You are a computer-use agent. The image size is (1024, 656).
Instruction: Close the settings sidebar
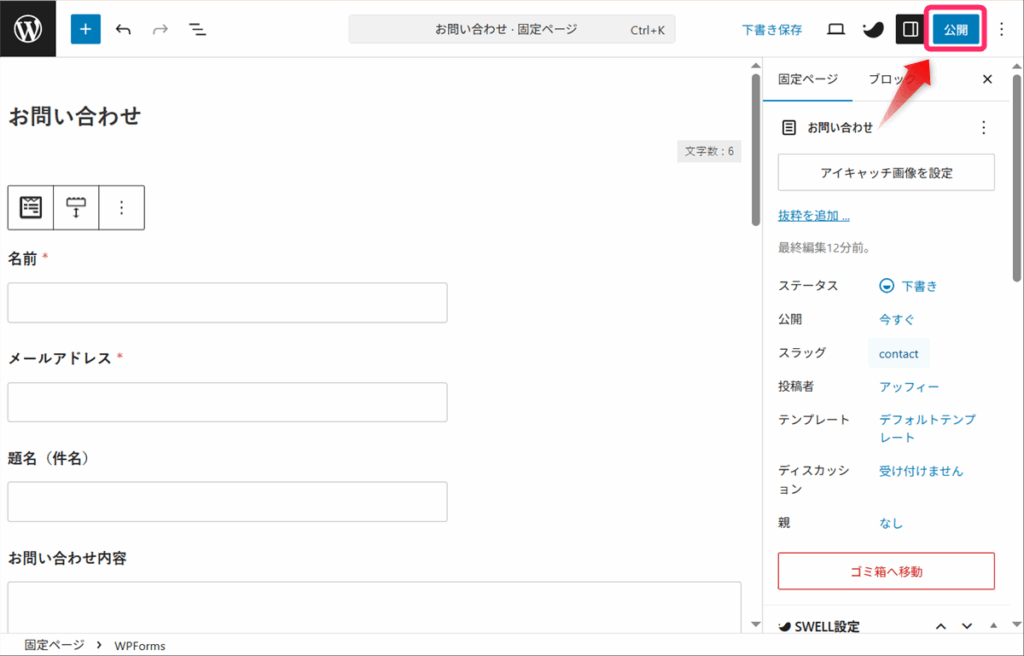(x=987, y=79)
